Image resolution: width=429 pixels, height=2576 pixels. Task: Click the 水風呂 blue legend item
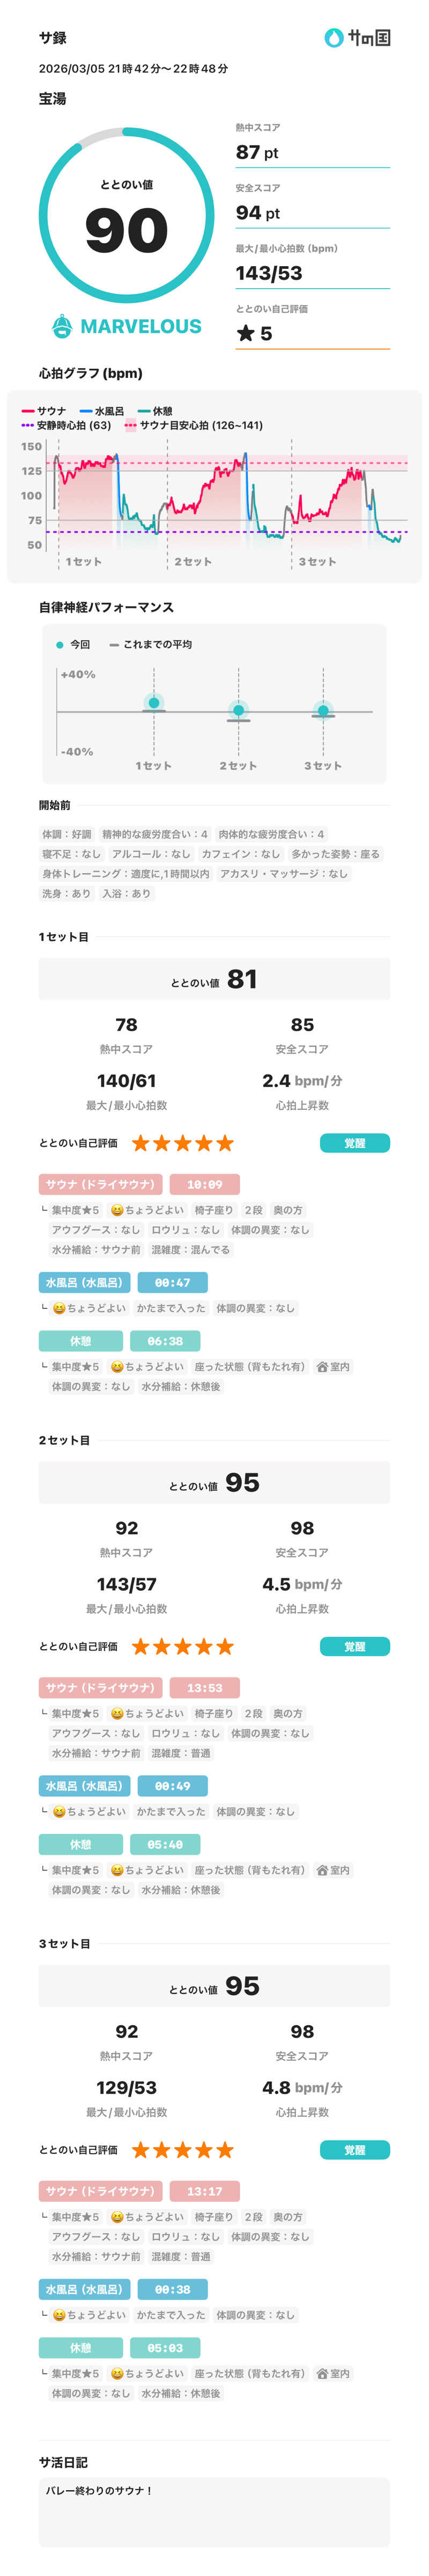point(102,411)
